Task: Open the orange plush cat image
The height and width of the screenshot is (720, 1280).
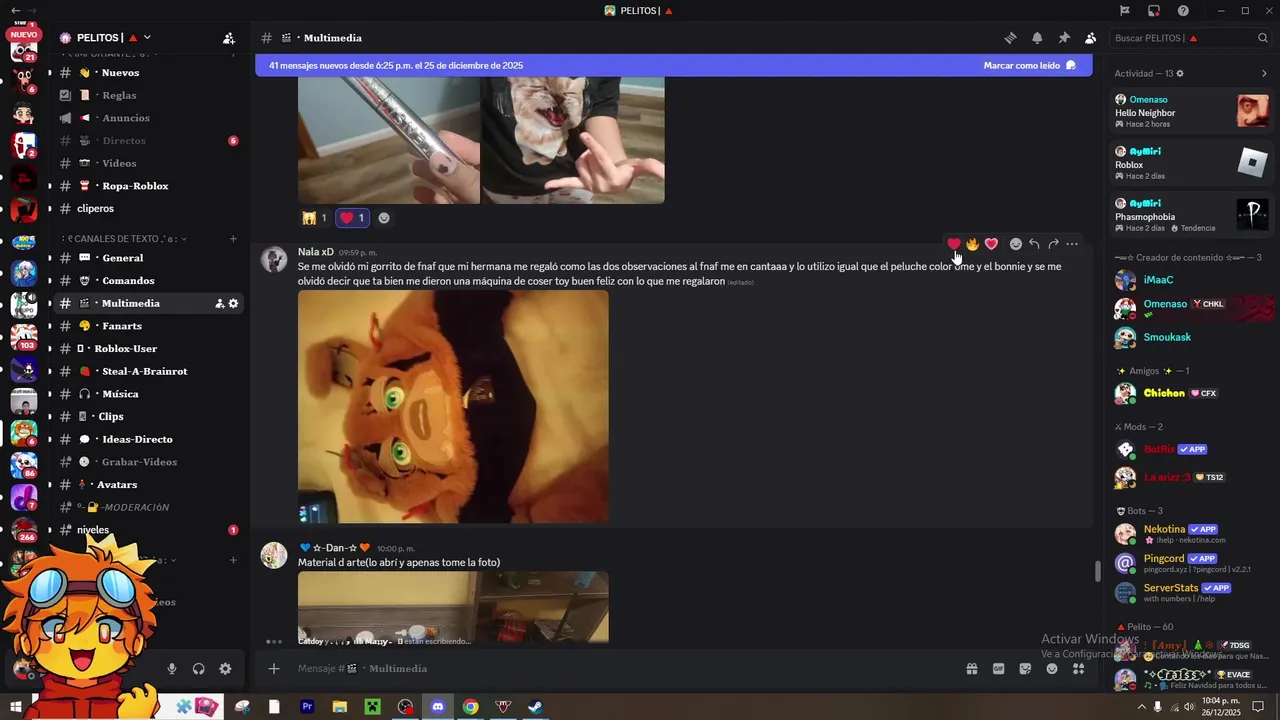Action: tap(453, 406)
